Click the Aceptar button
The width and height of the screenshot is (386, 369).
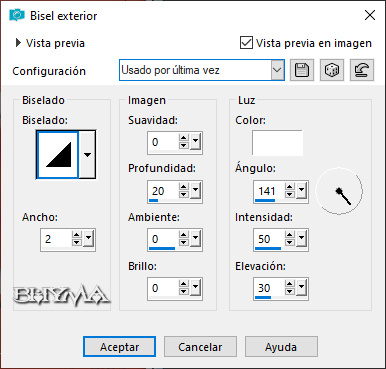click(x=119, y=347)
